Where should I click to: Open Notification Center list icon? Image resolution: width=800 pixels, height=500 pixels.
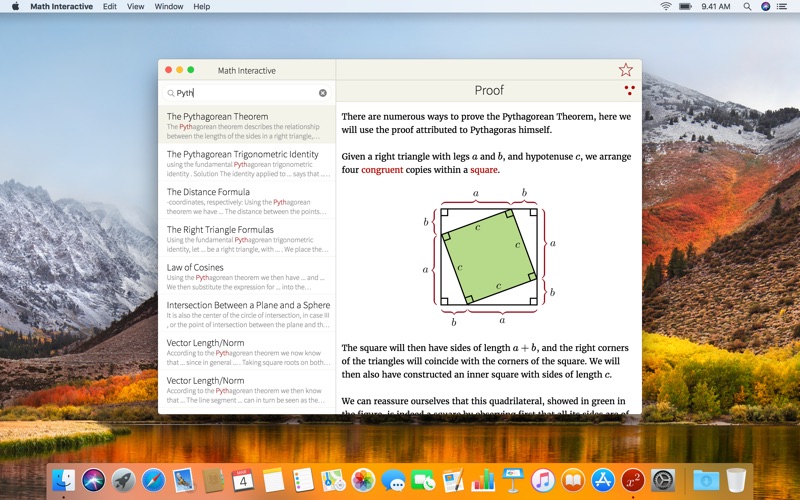782,7
